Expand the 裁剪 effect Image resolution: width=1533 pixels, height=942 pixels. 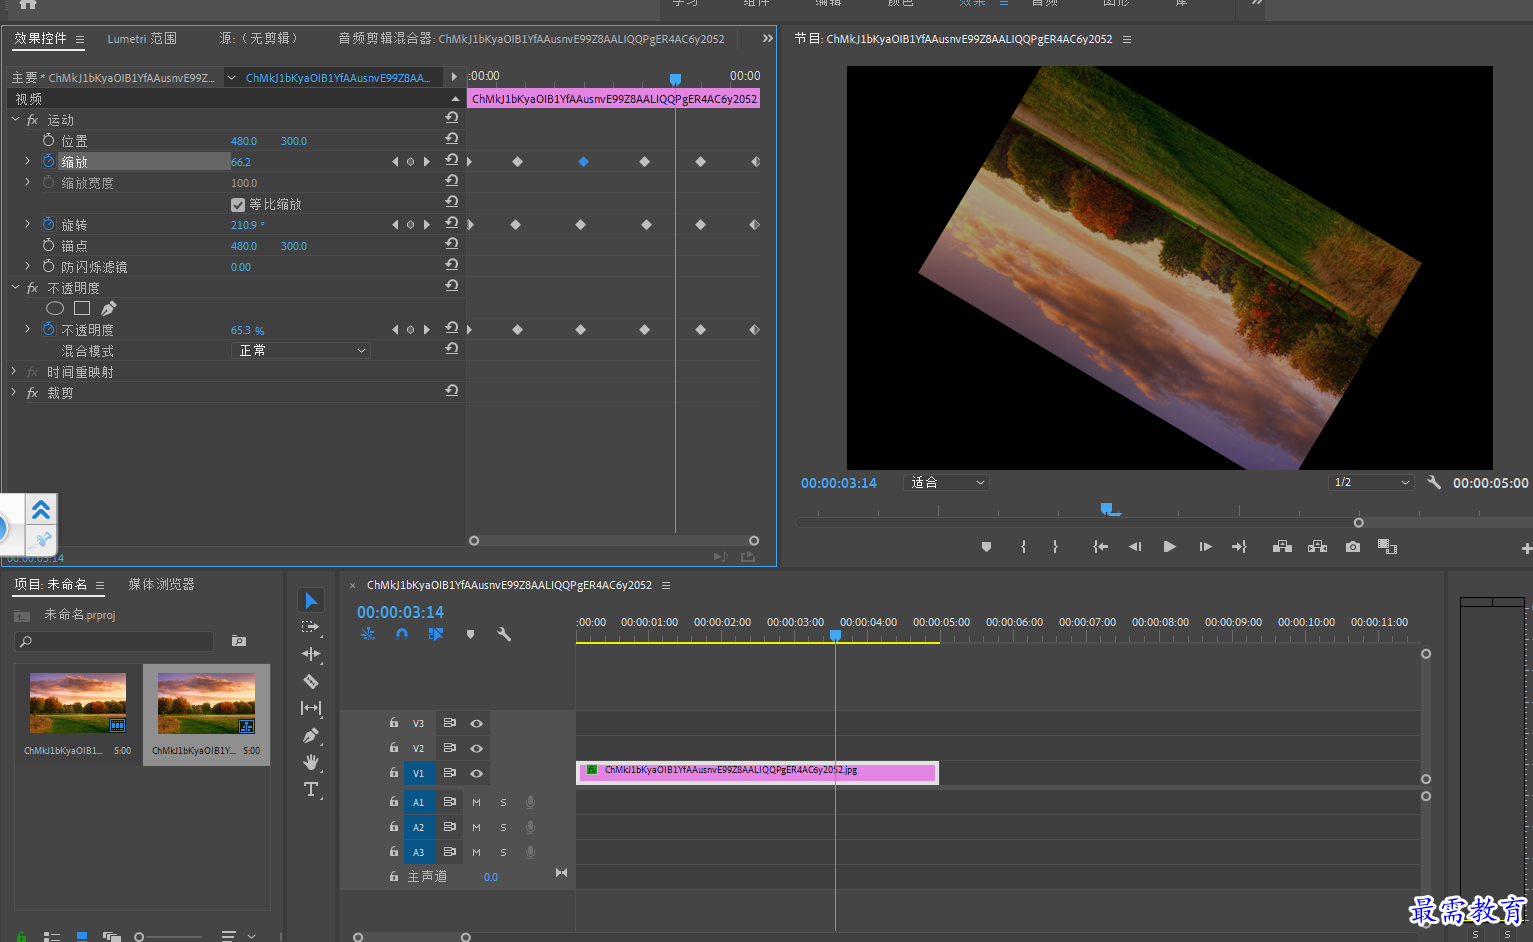point(14,392)
